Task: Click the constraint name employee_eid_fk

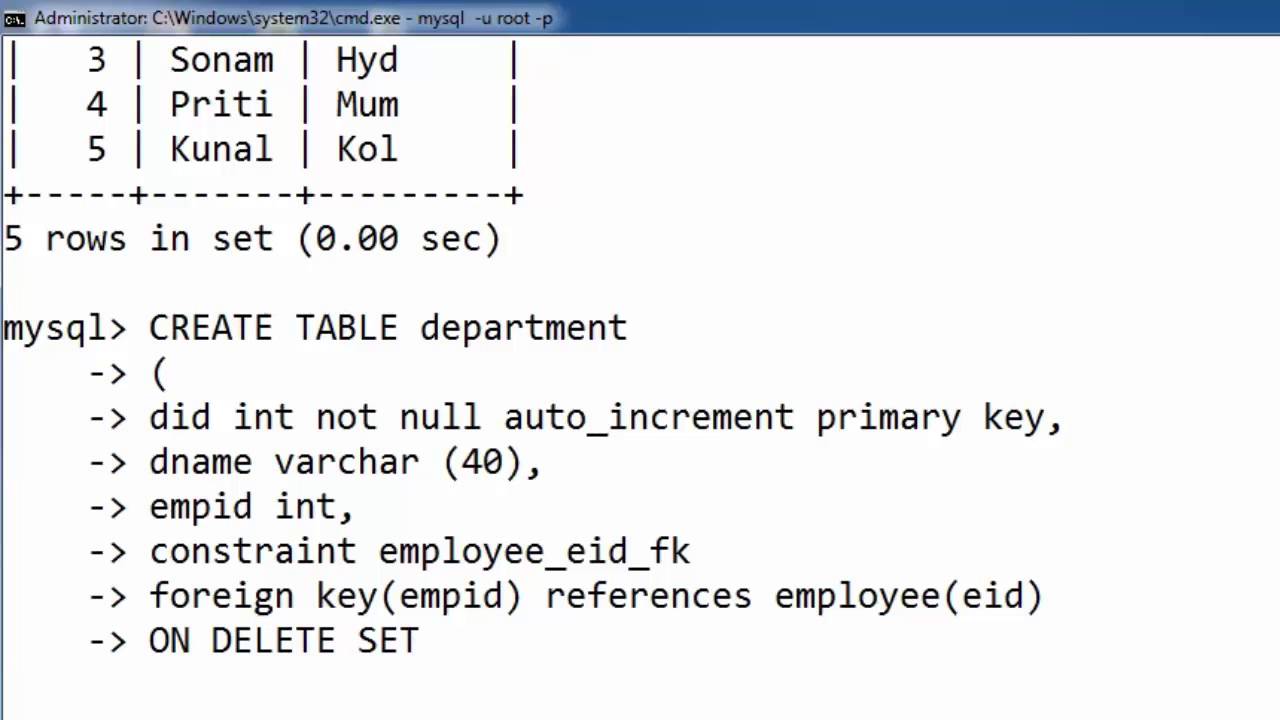Action: click(x=534, y=552)
